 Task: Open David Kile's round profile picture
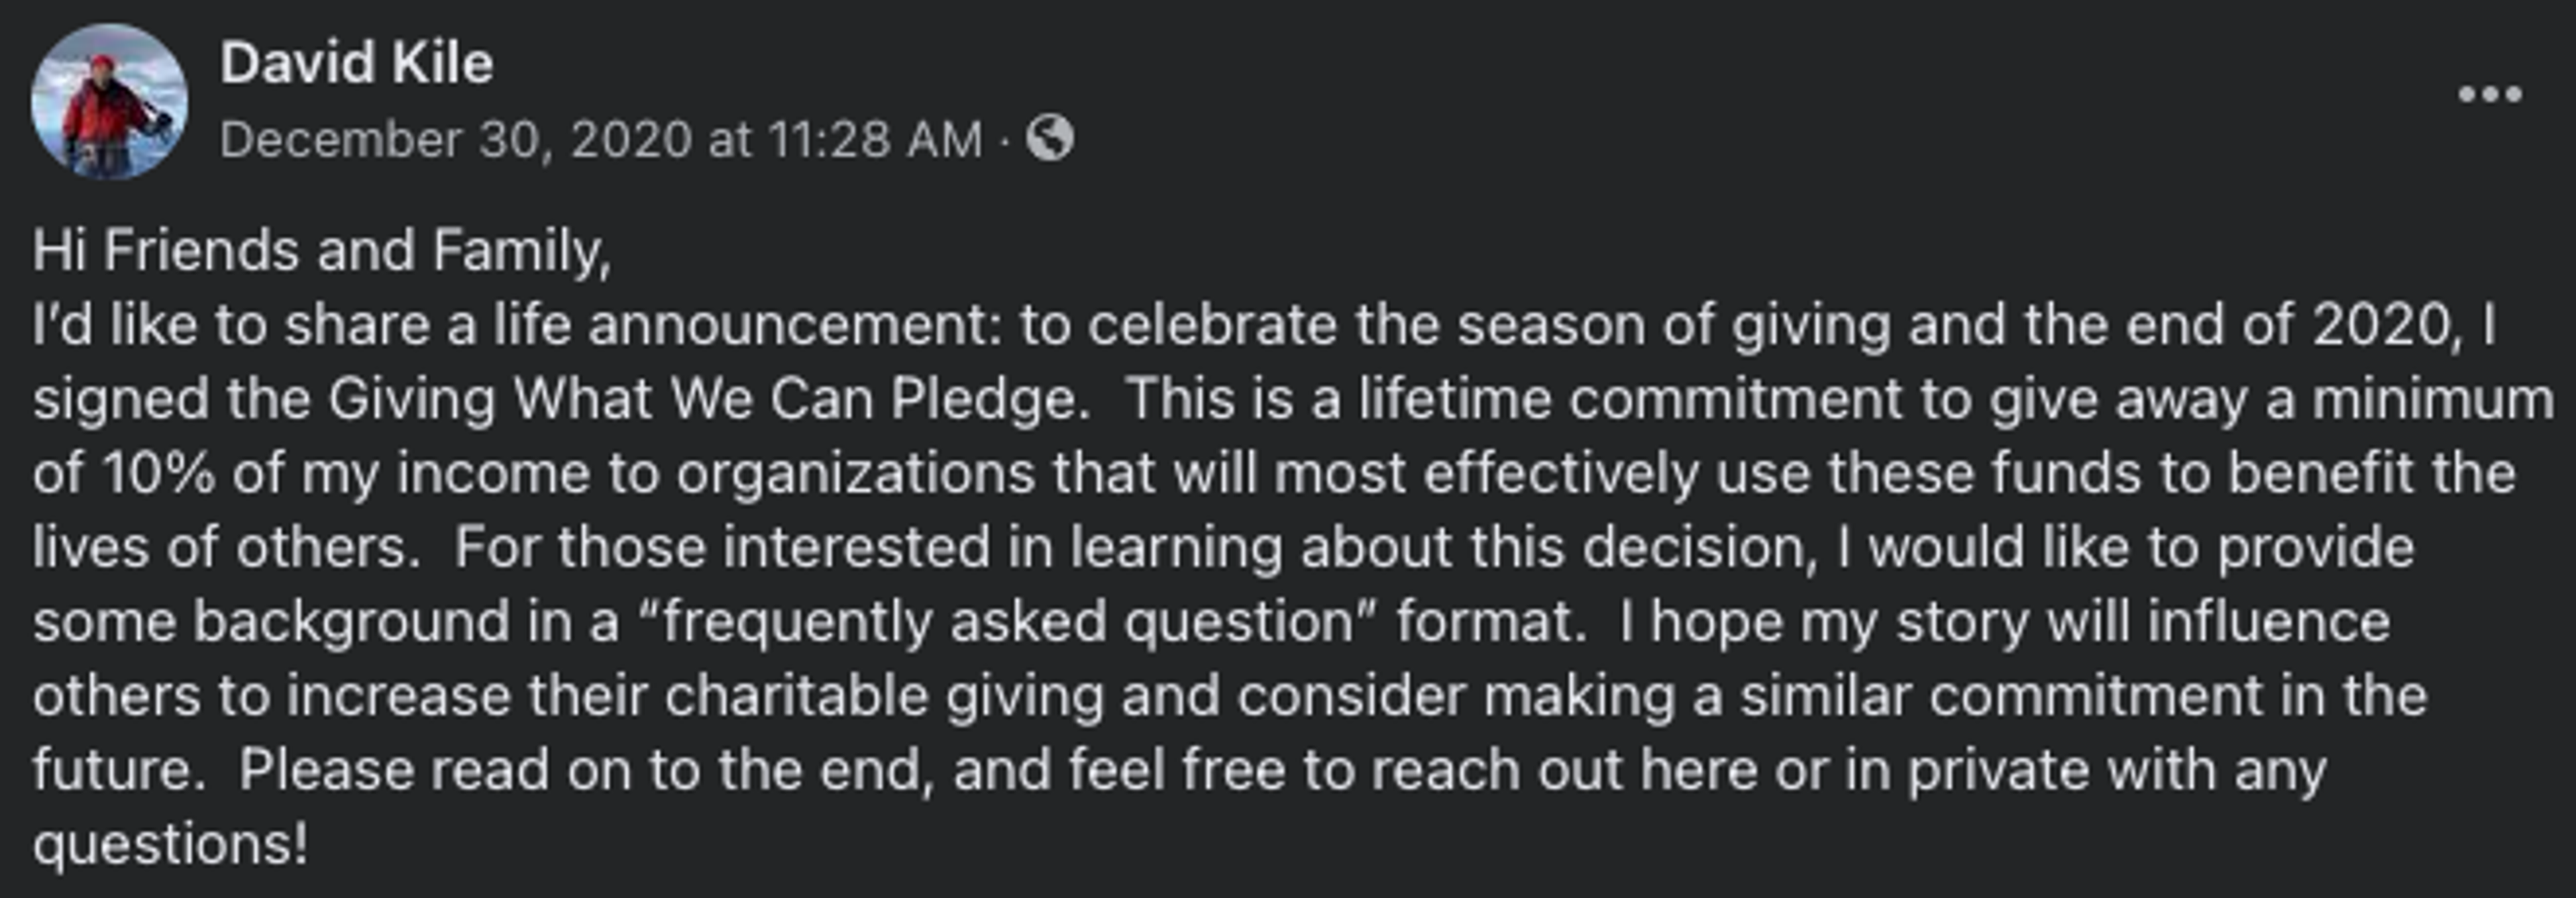[x=109, y=101]
